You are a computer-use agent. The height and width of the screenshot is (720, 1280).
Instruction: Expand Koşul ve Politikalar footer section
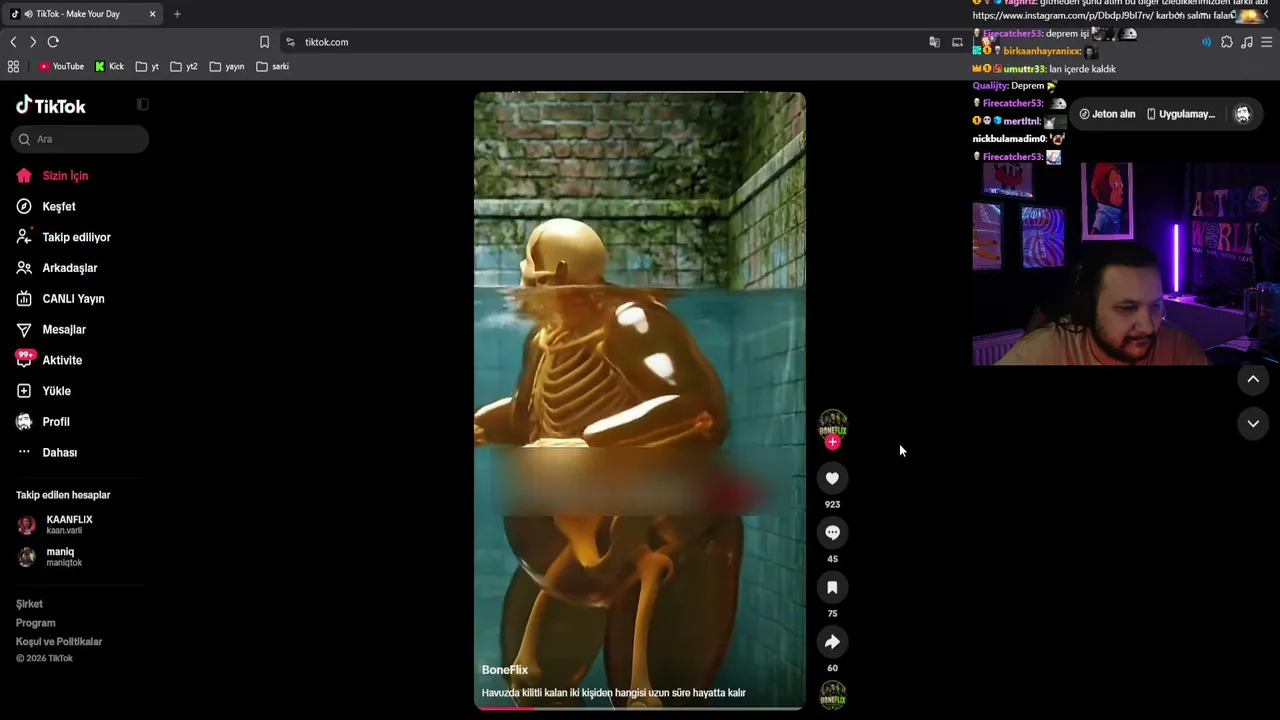click(x=59, y=642)
